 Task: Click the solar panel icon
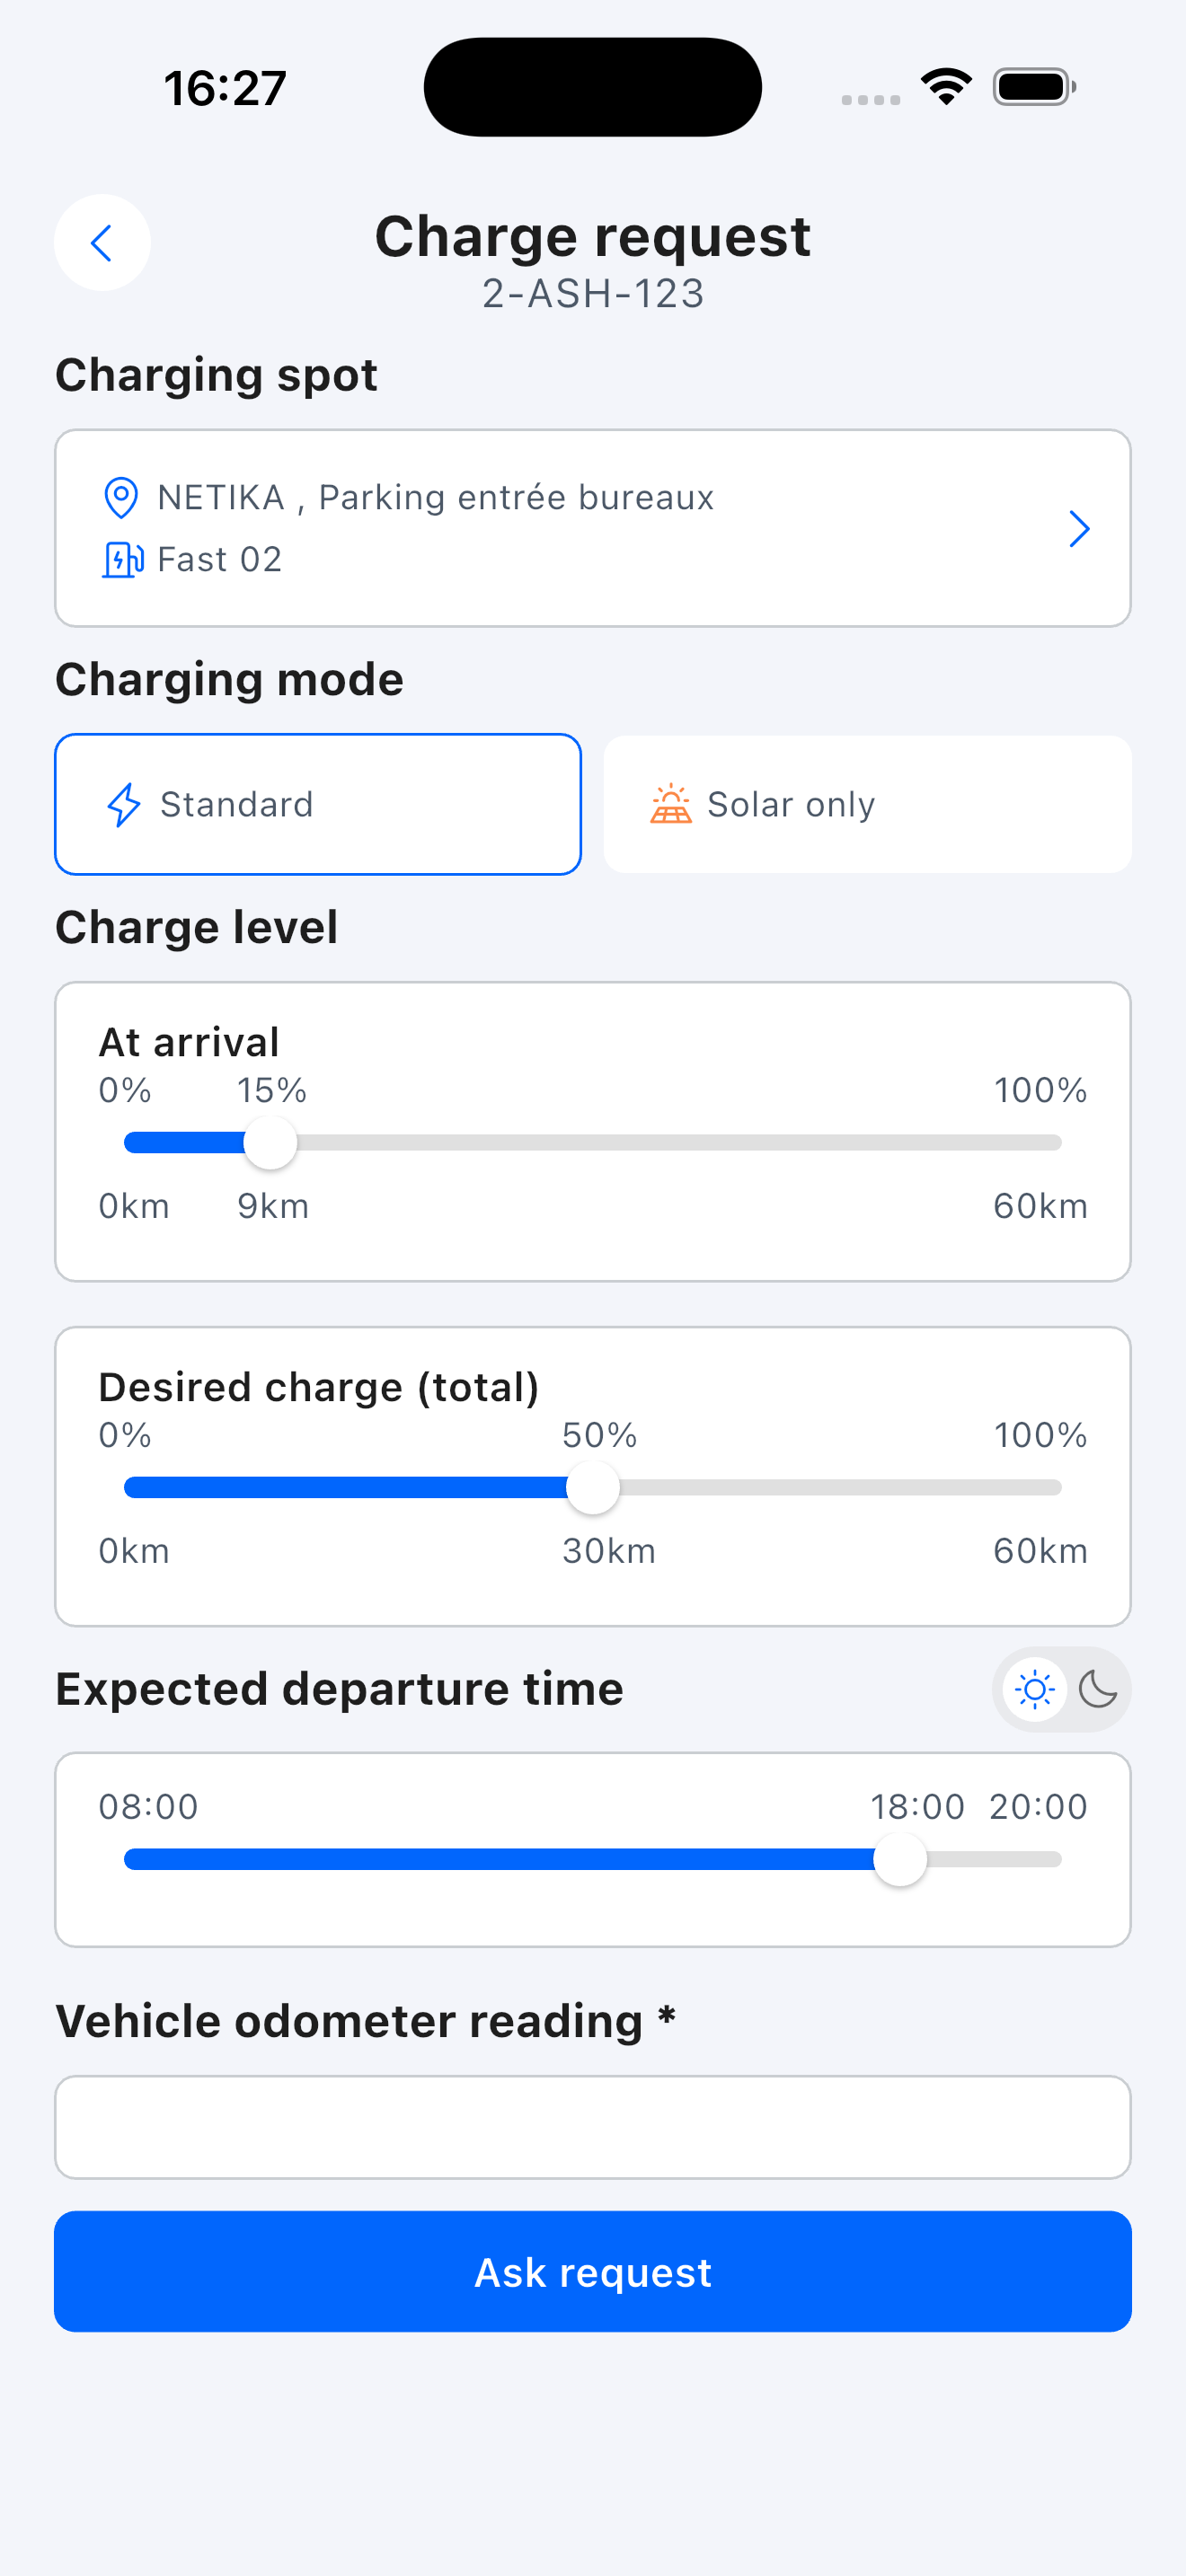pyautogui.click(x=671, y=804)
